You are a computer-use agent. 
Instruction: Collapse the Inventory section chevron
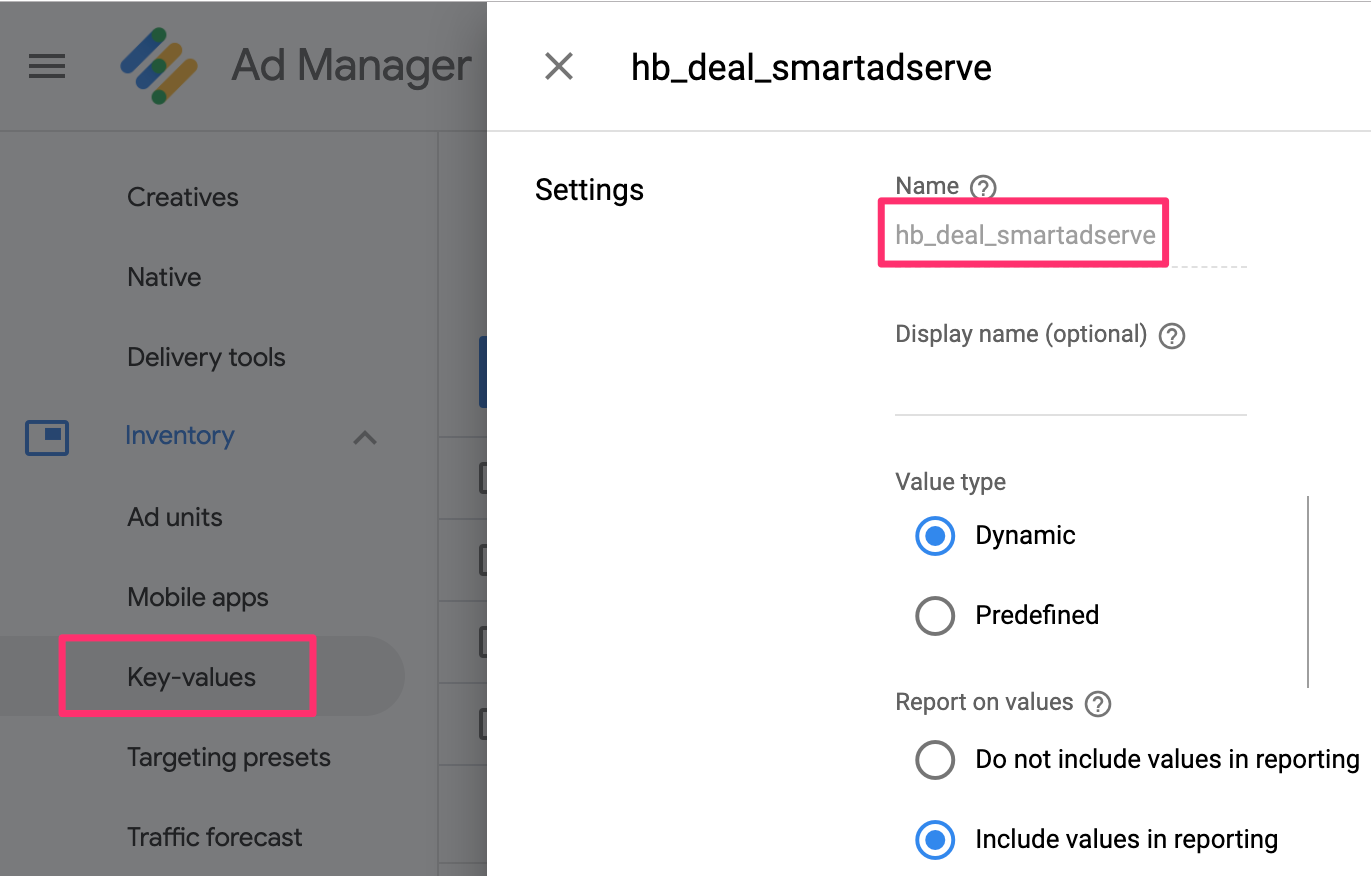[365, 438]
